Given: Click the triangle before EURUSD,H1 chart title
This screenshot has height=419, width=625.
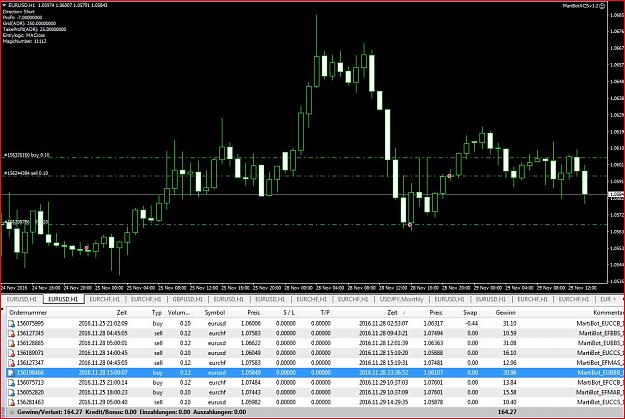Looking at the screenshot, I should tap(4, 5).
